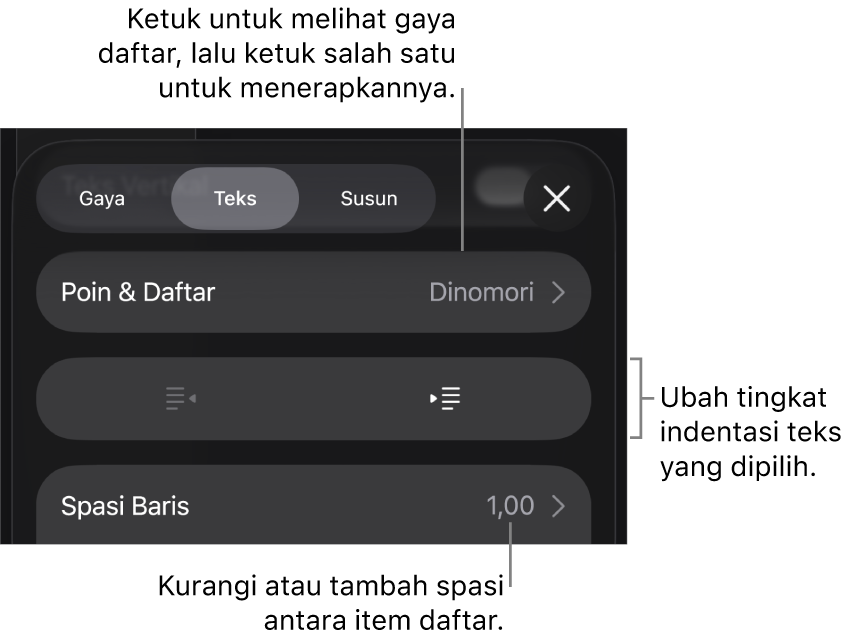Screen dimensions: 854x638
Task: Close the format panel with X
Action: (557, 198)
